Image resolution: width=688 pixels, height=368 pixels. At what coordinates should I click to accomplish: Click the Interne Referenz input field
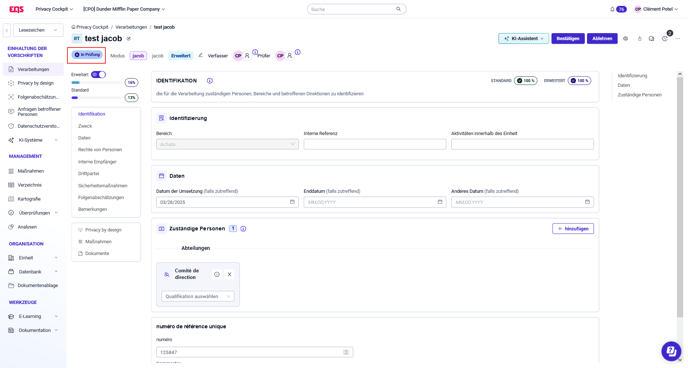(375, 144)
